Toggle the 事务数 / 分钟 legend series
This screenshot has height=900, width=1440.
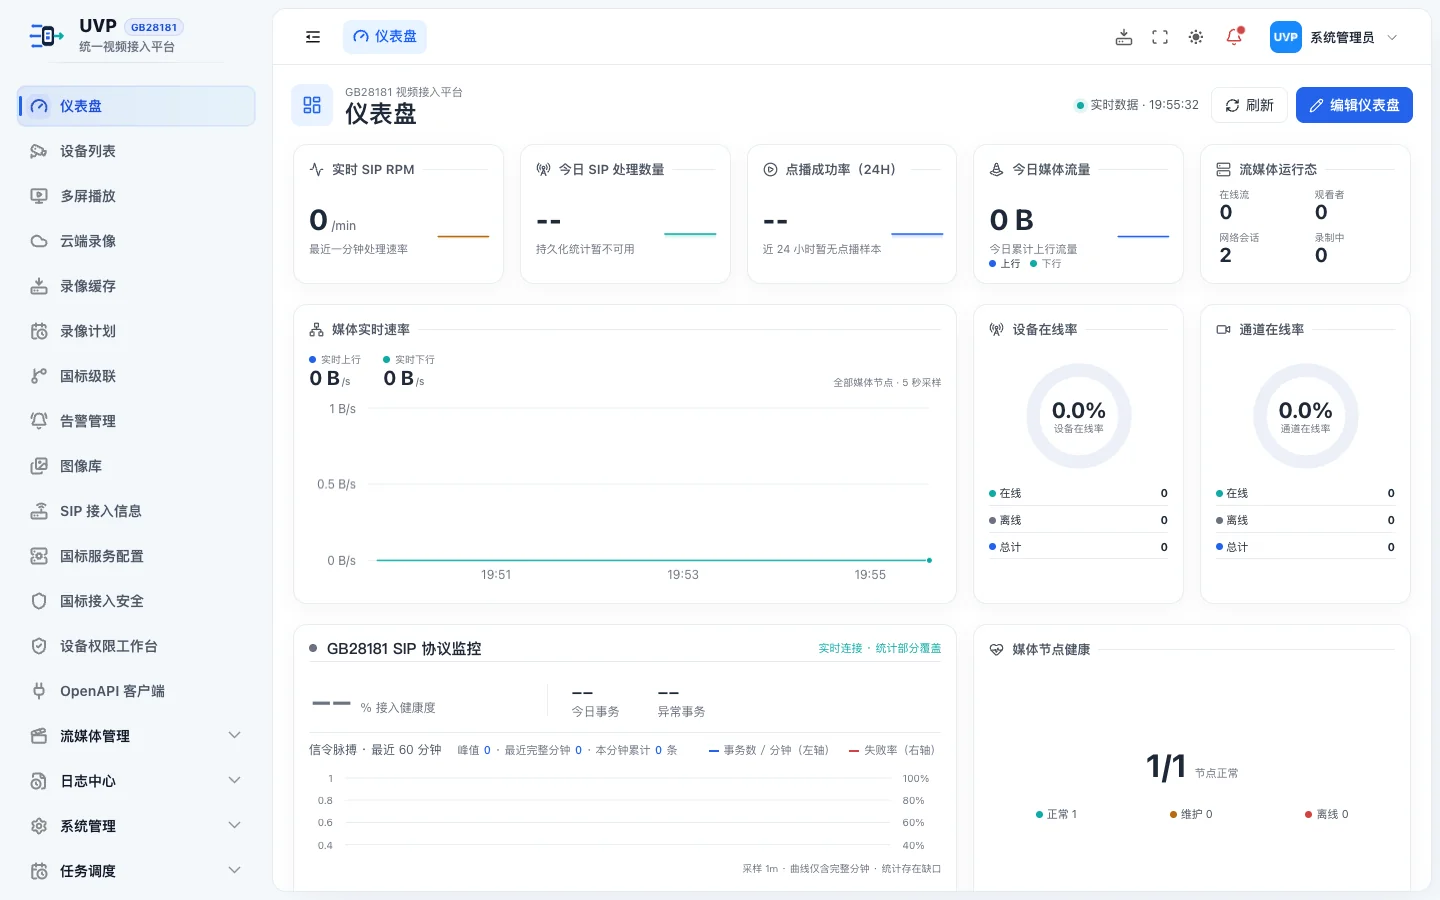[x=769, y=750]
